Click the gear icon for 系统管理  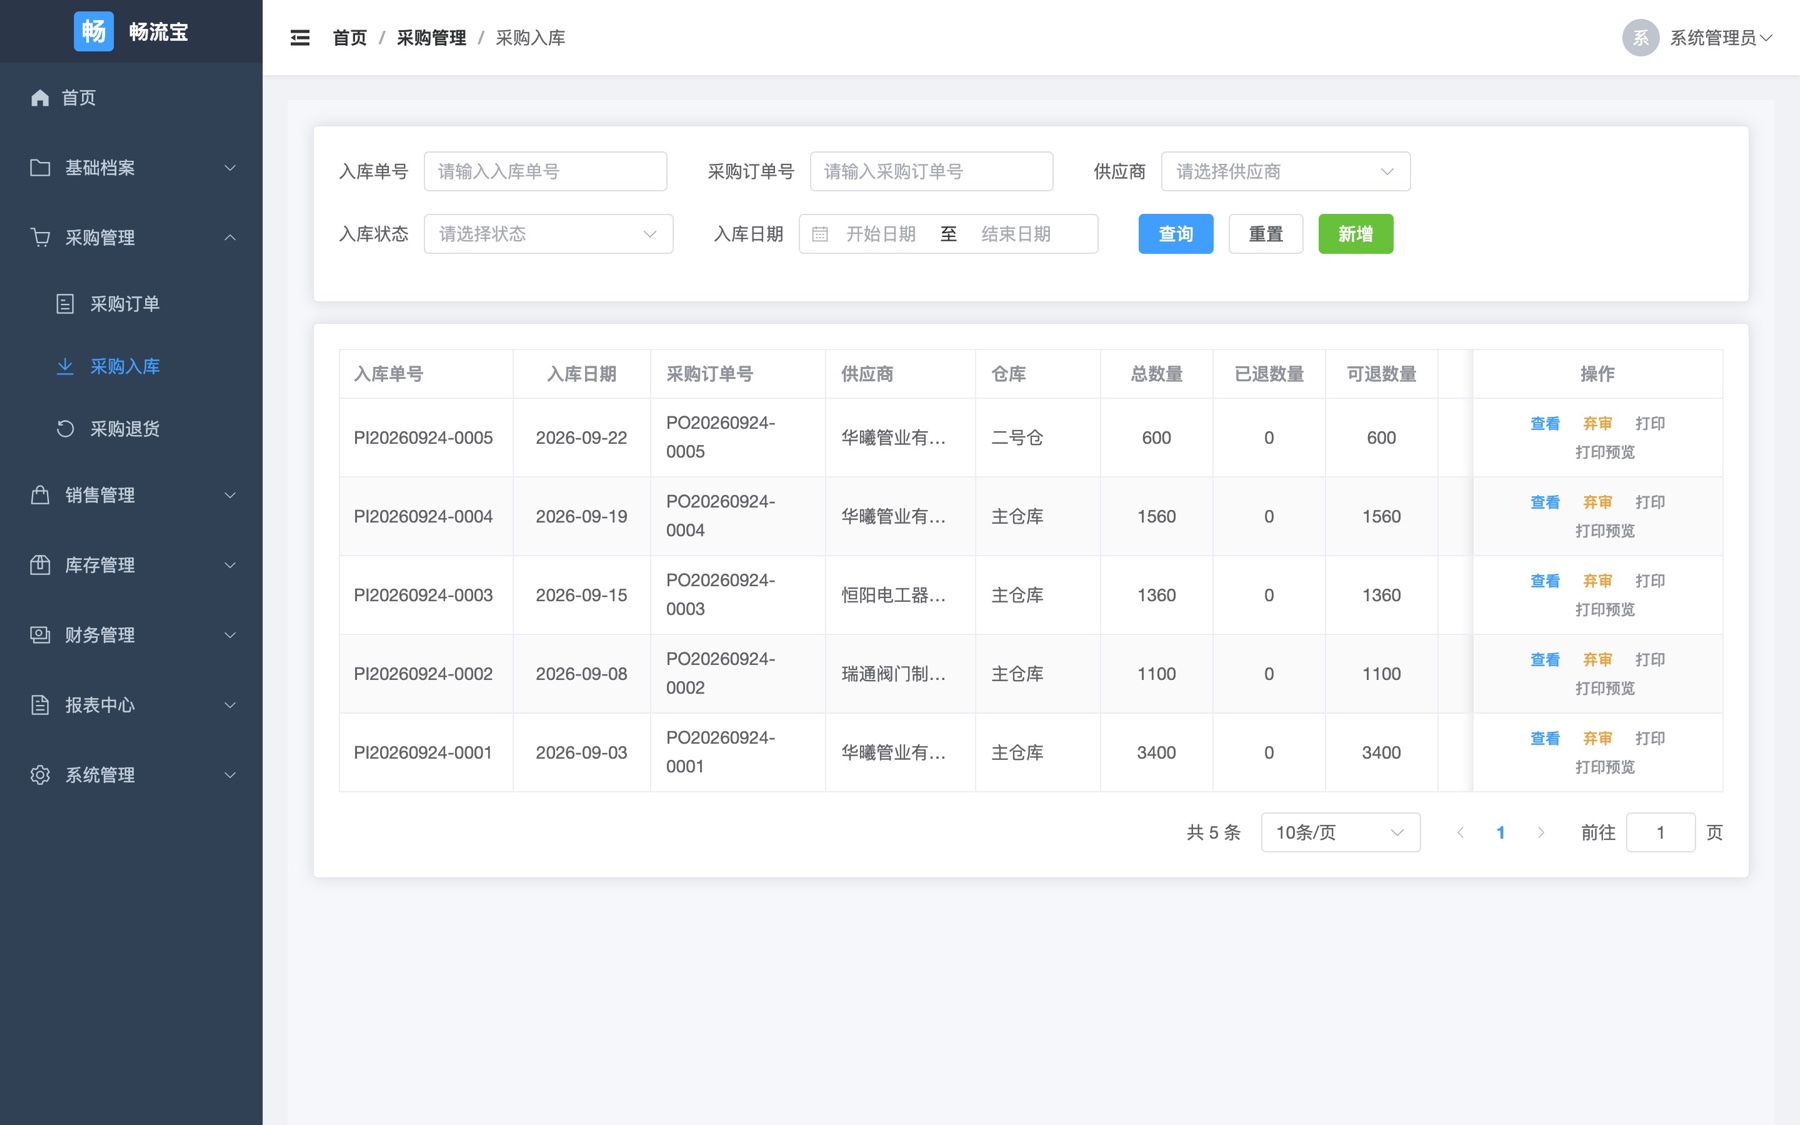40,775
